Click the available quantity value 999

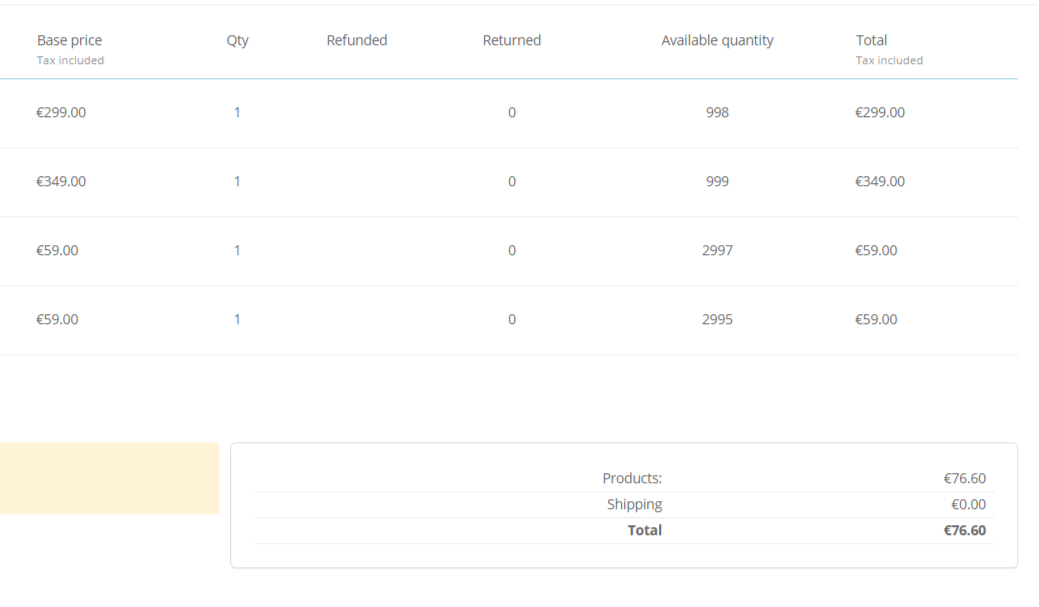(717, 182)
